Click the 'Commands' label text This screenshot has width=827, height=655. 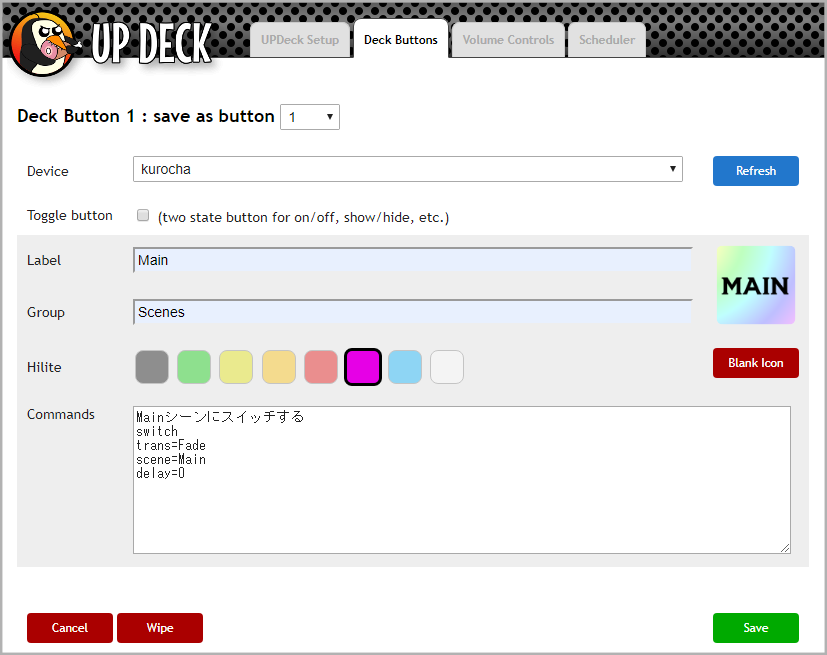(61, 415)
